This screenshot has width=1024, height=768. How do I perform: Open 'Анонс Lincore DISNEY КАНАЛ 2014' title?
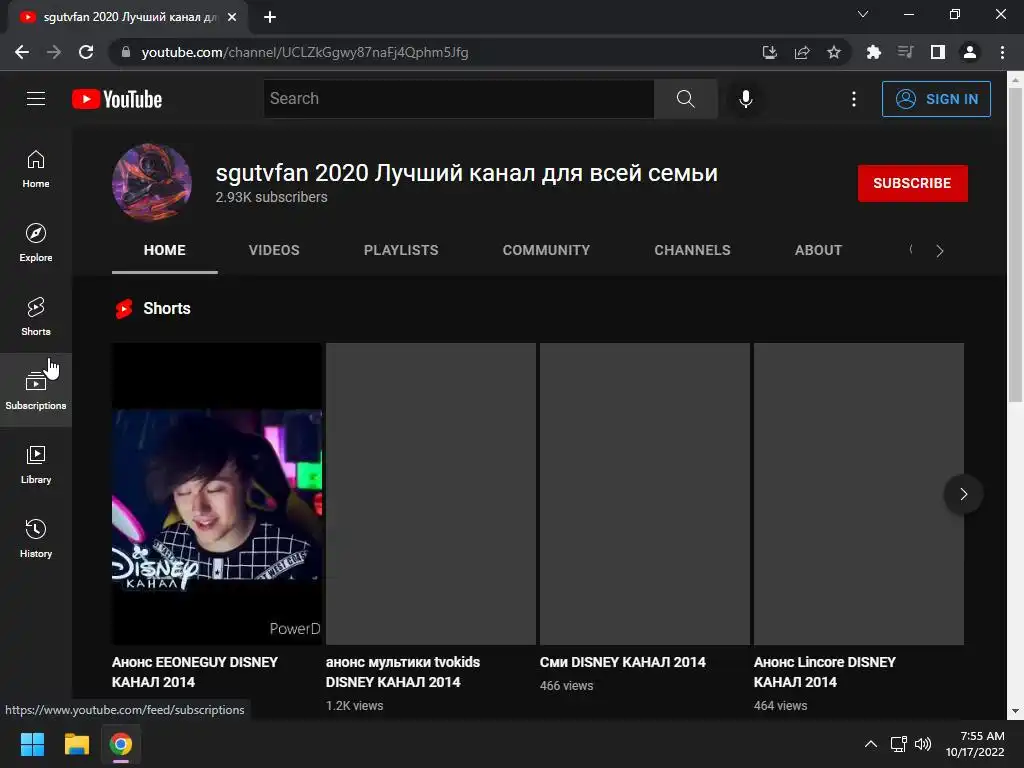click(825, 672)
